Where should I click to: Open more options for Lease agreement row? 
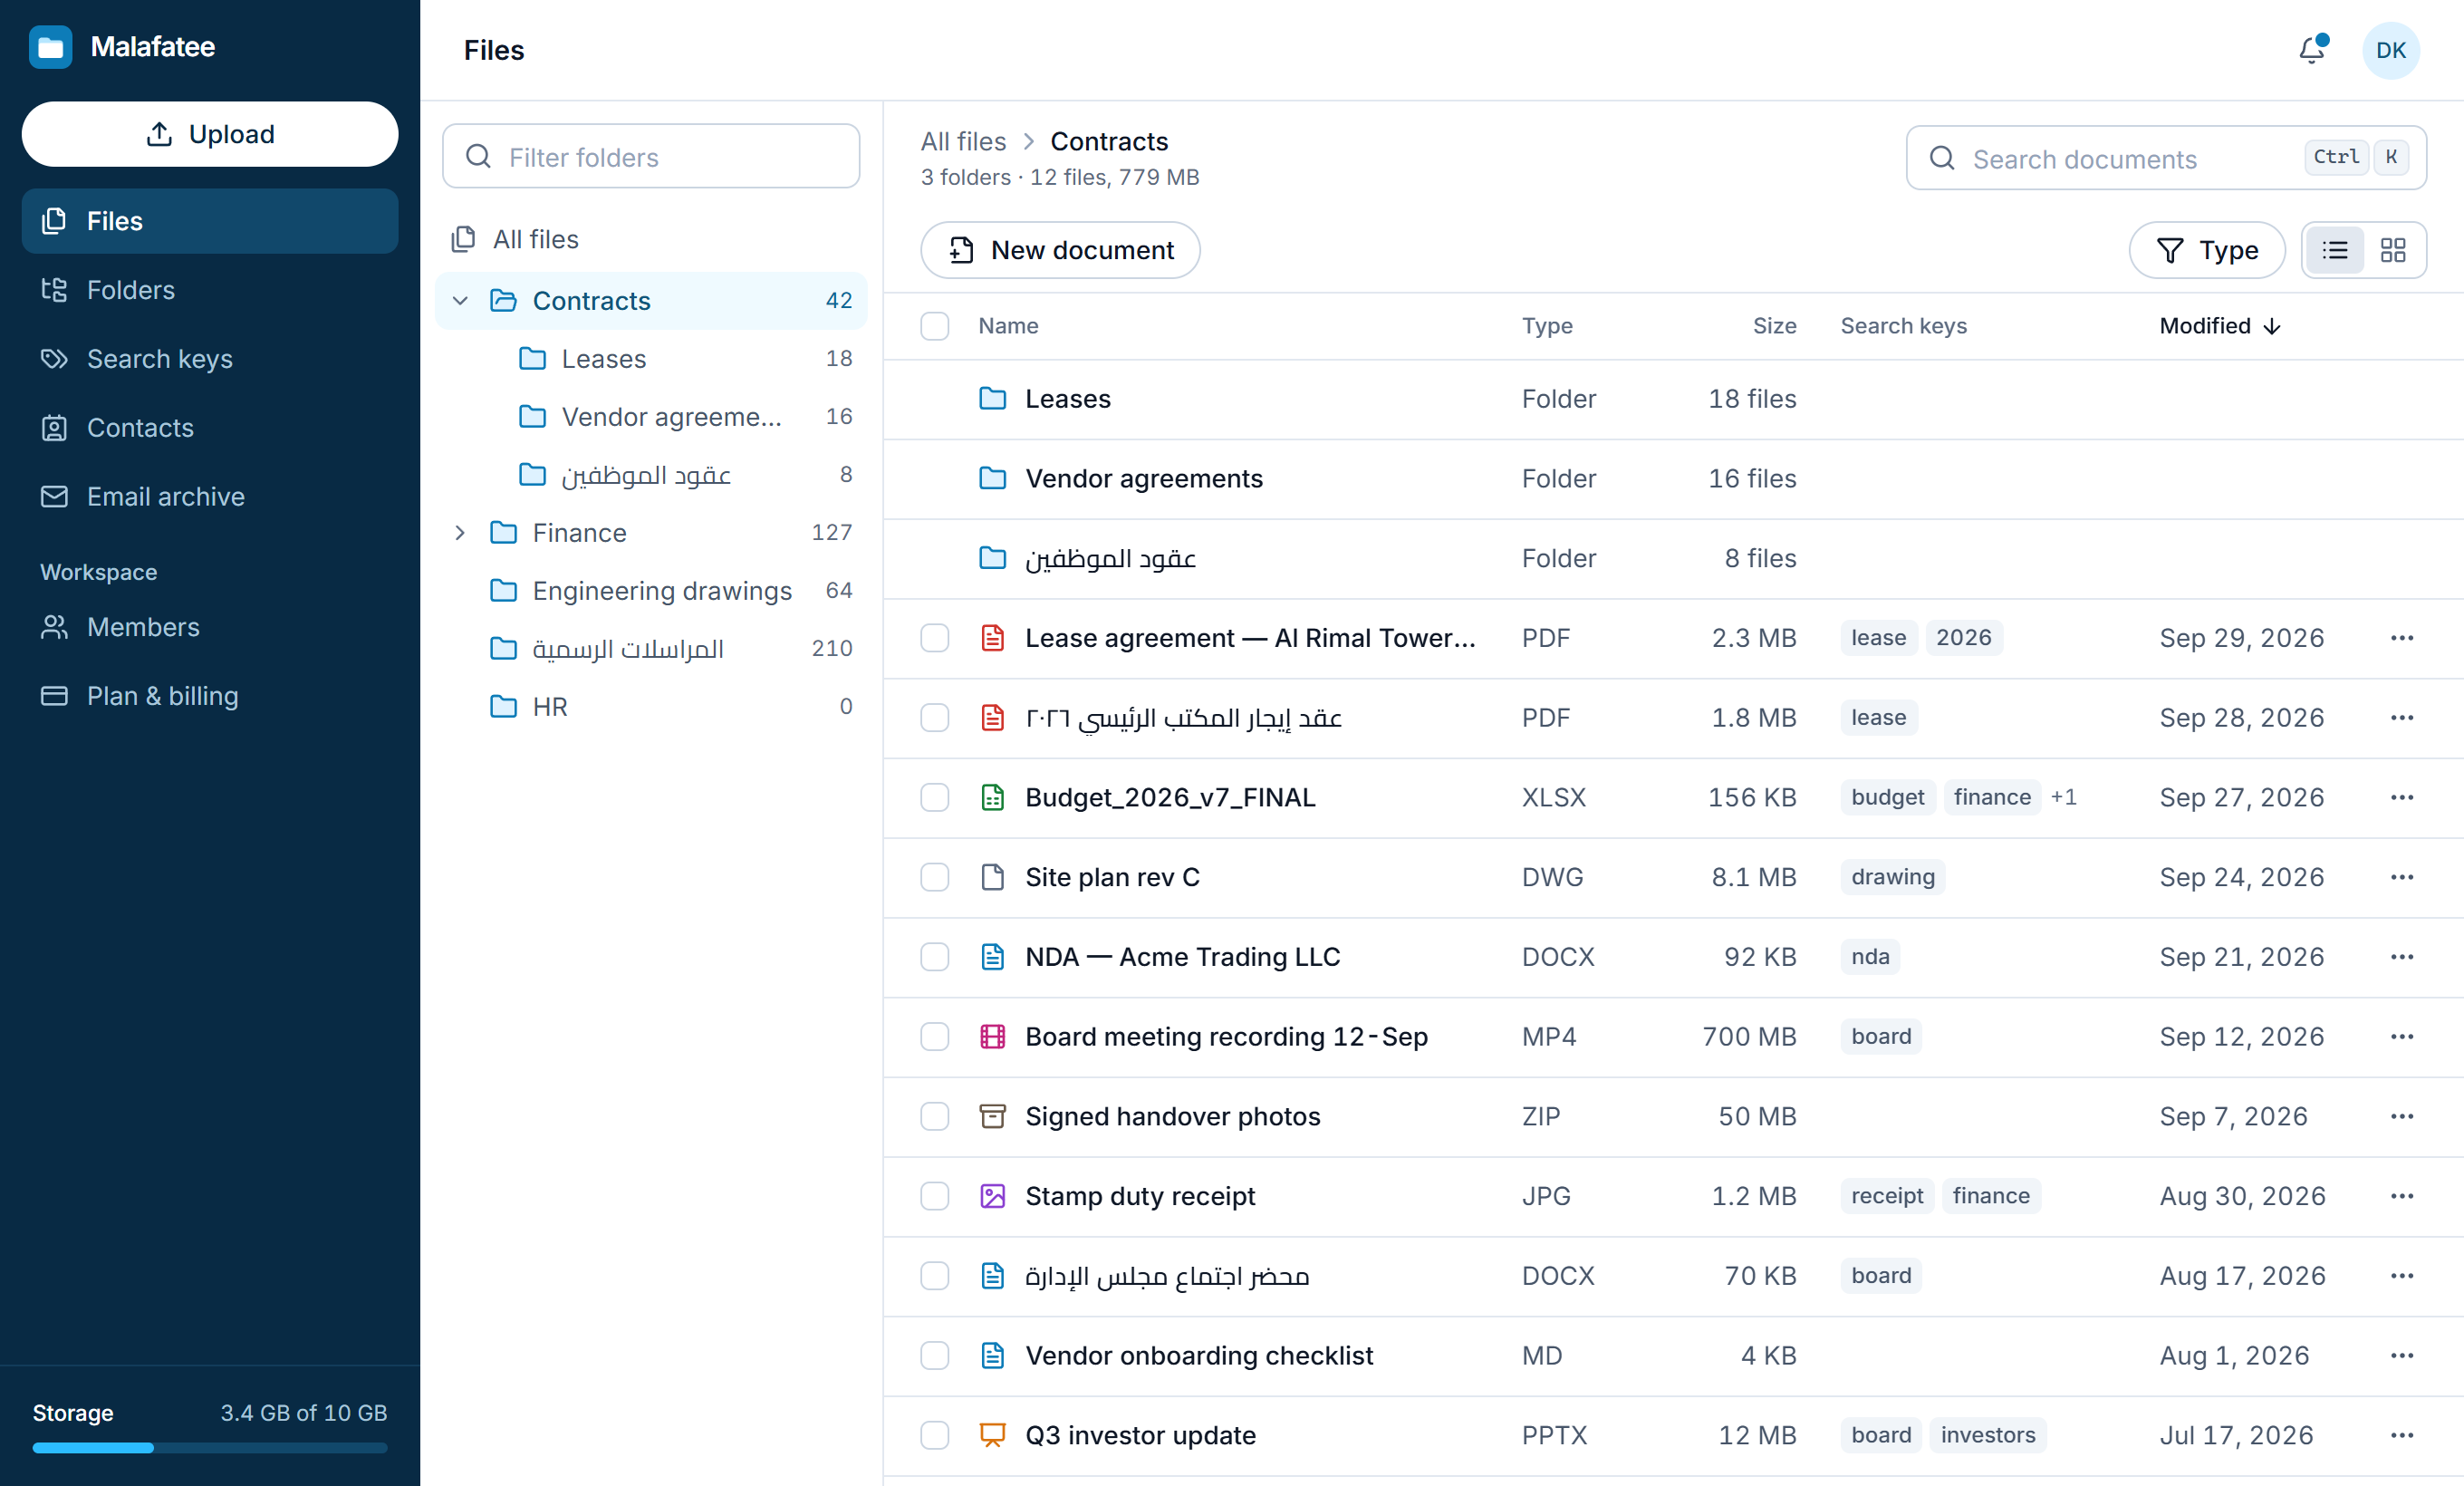click(2401, 638)
